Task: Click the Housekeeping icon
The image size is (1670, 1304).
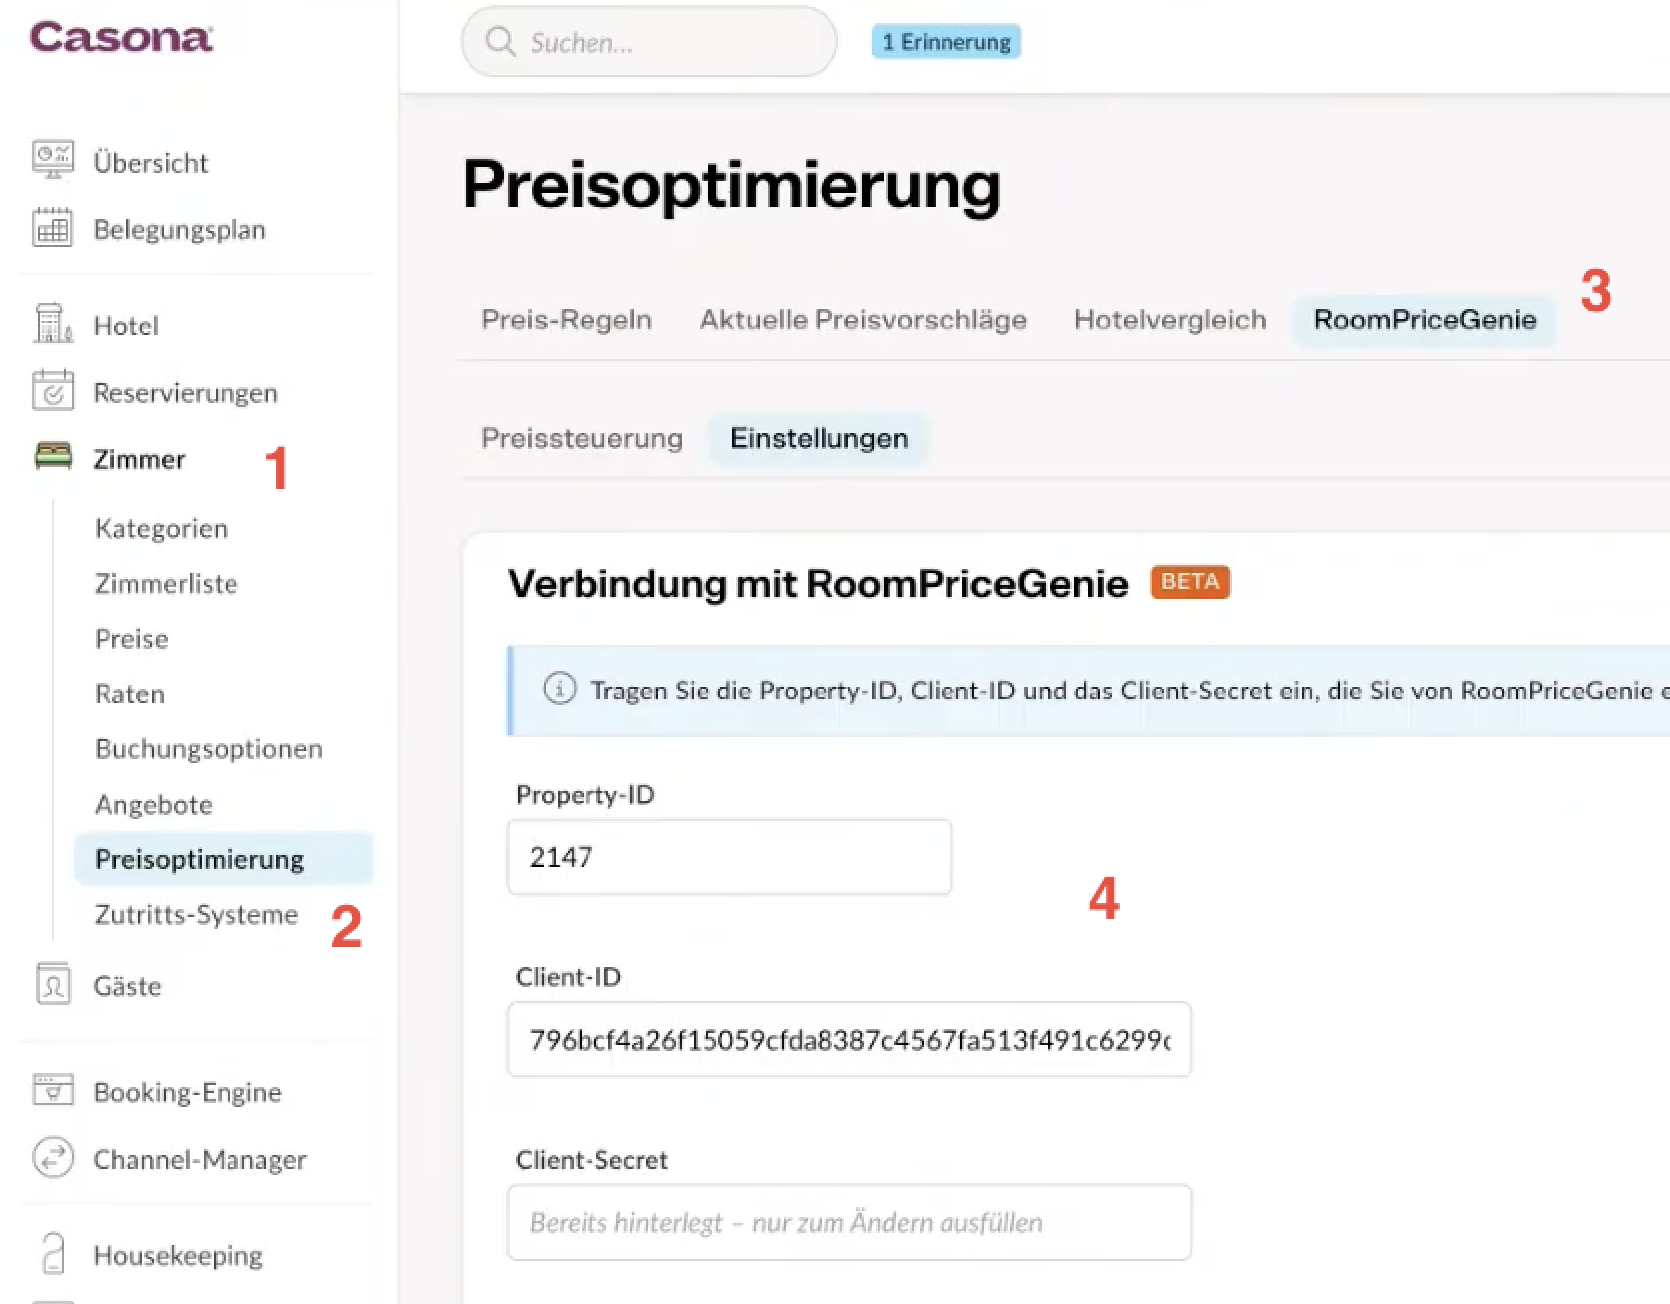Action: coord(53,1254)
